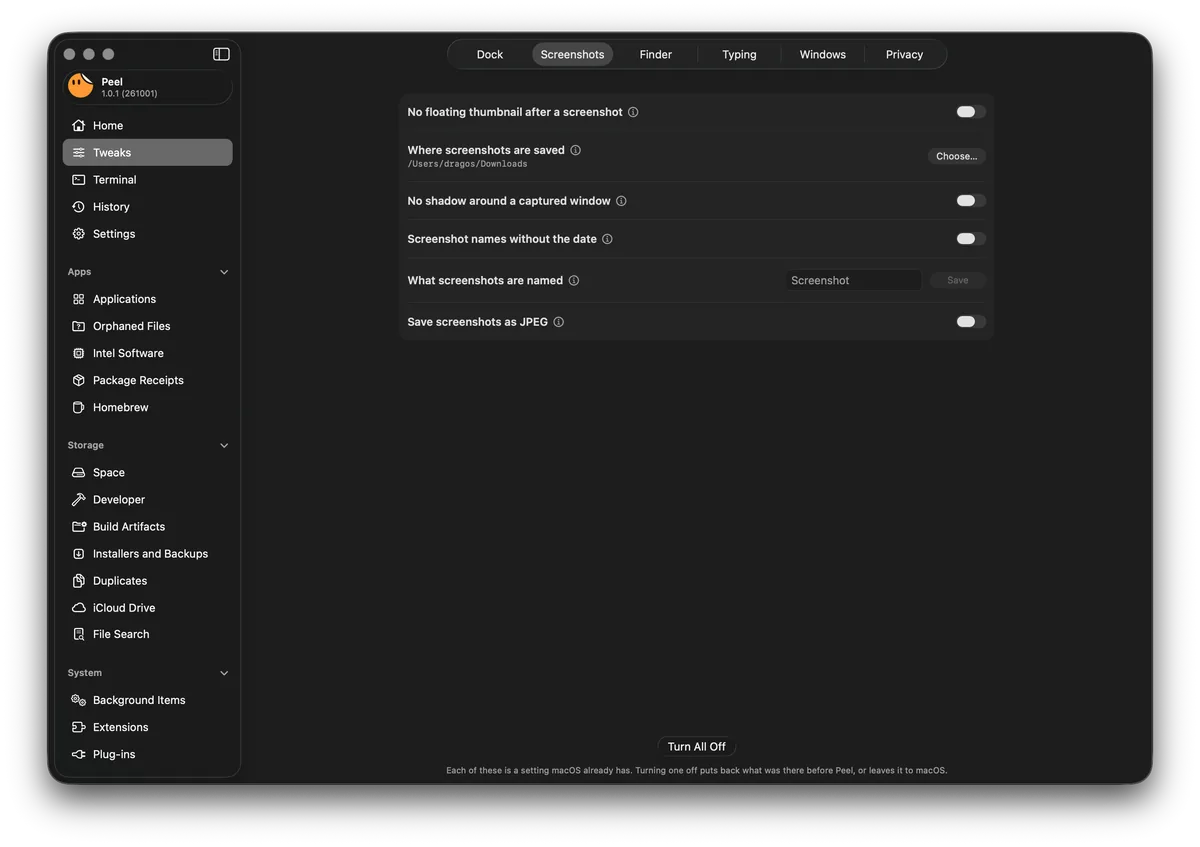1200x847 pixels.
Task: Click the Background Items gears icon
Action: 79,700
